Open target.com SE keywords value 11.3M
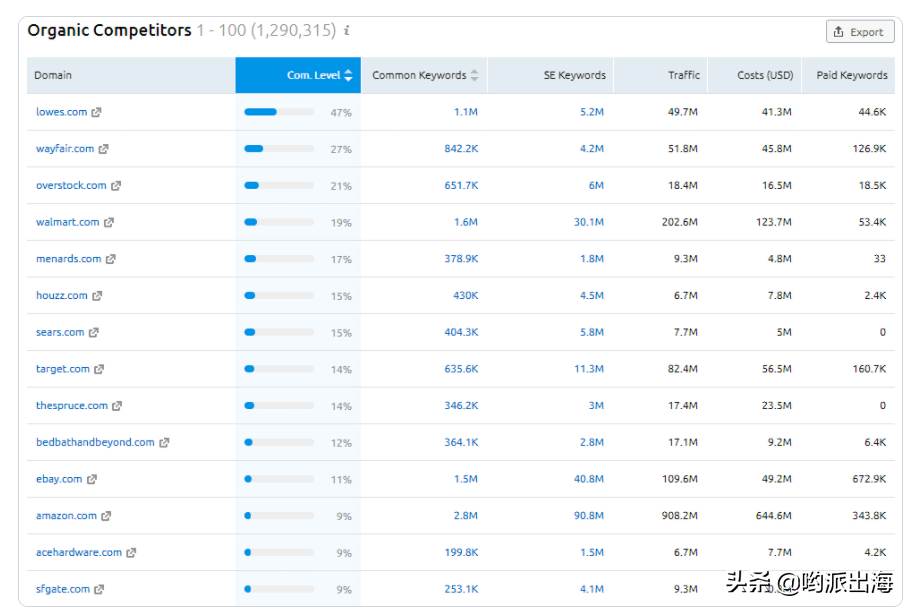Screen dimensions: 911x612 coord(589,368)
